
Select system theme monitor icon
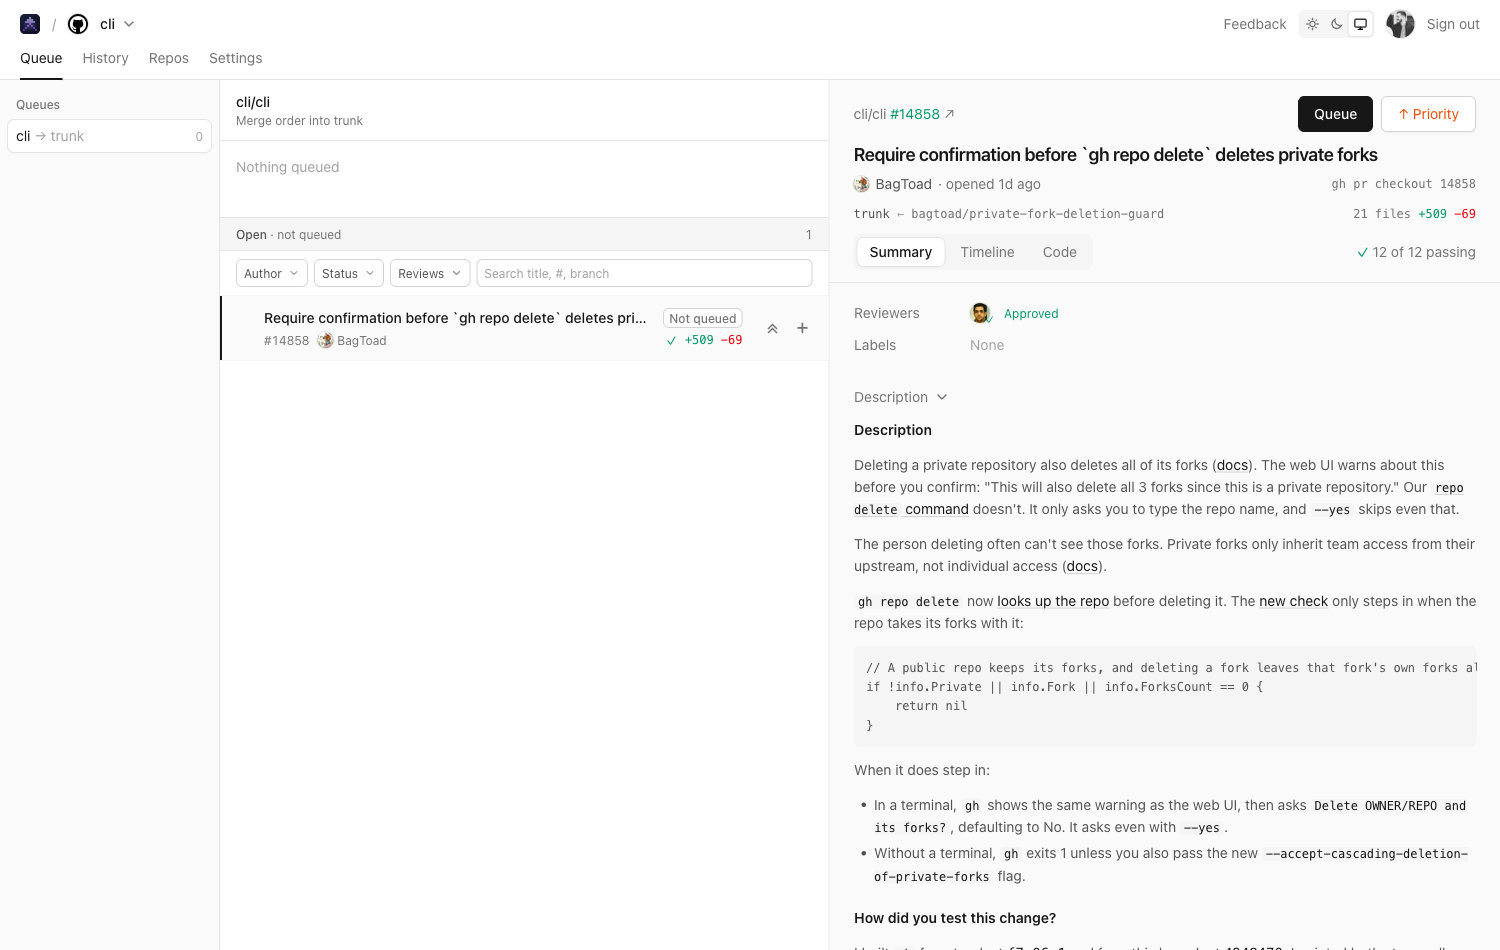[1360, 24]
